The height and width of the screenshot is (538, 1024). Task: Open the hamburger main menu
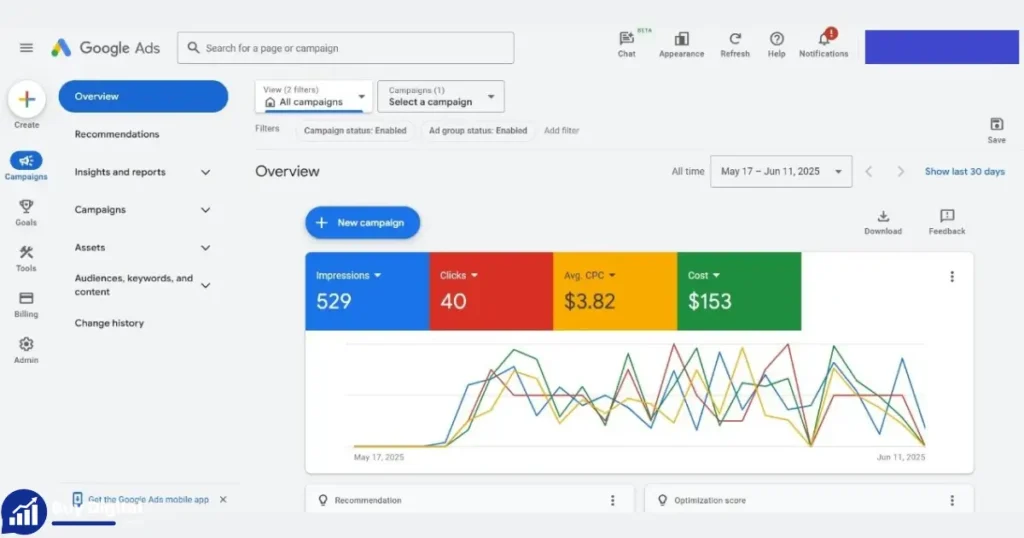point(26,48)
